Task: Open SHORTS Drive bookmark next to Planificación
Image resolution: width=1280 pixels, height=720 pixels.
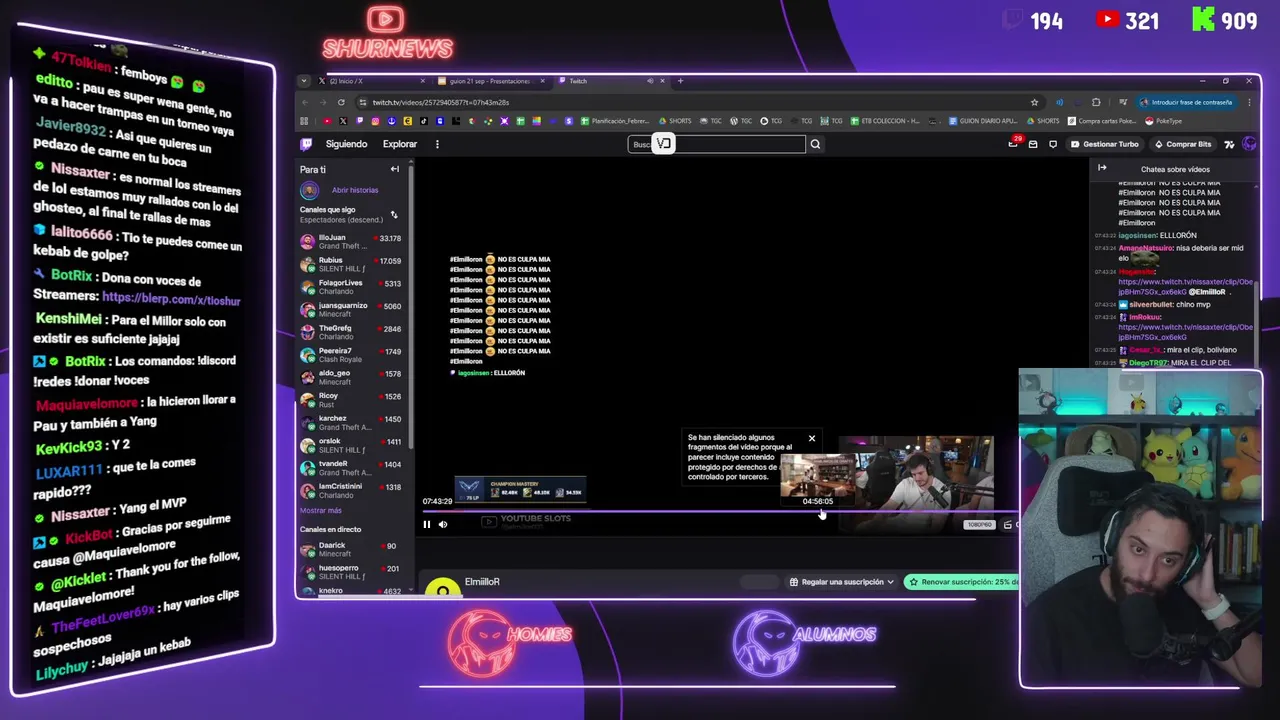Action: [x=675, y=121]
